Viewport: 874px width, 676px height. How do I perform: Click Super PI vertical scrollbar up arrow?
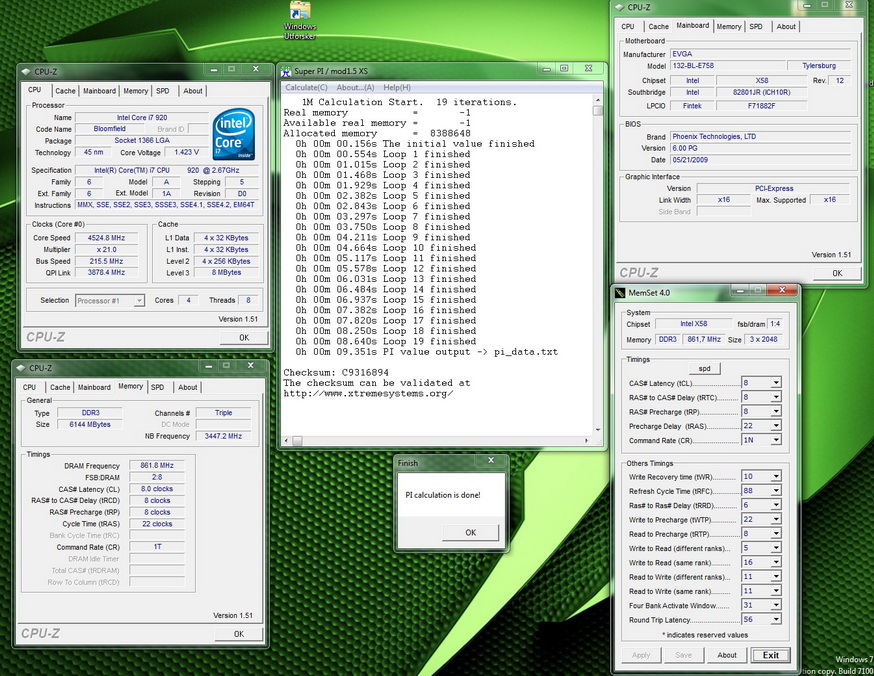point(598,100)
